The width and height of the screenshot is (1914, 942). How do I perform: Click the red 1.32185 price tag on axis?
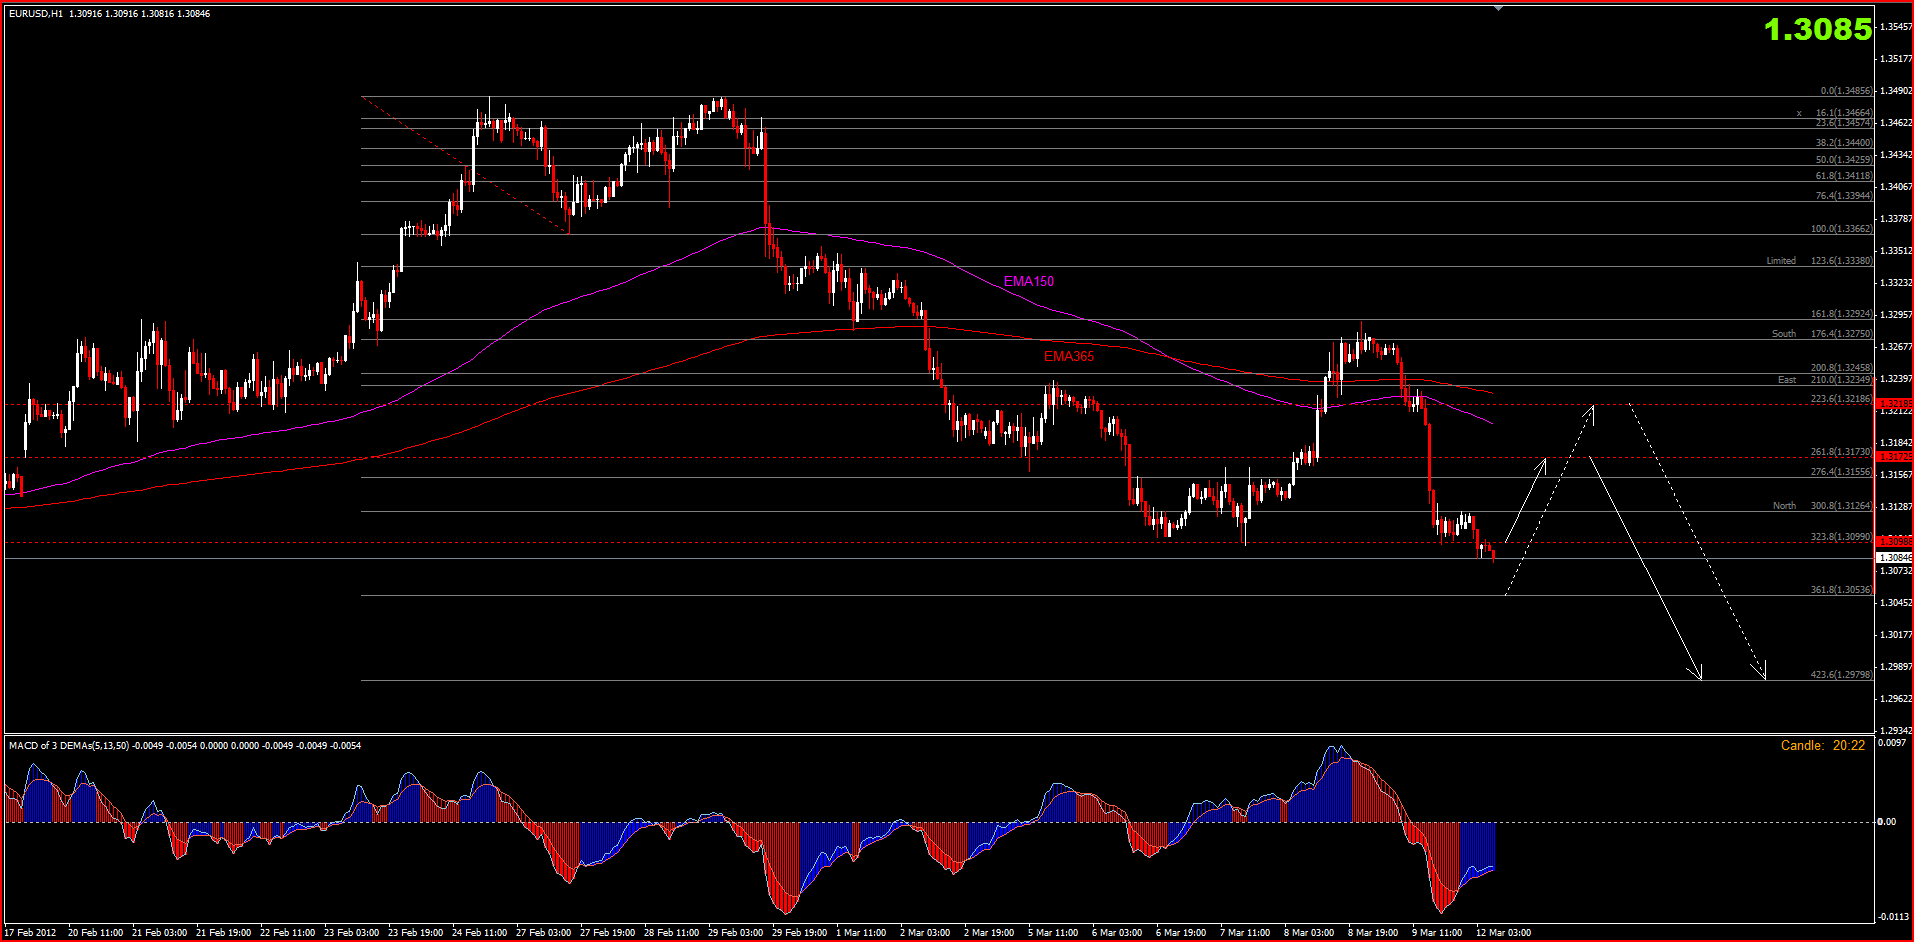point(1895,404)
